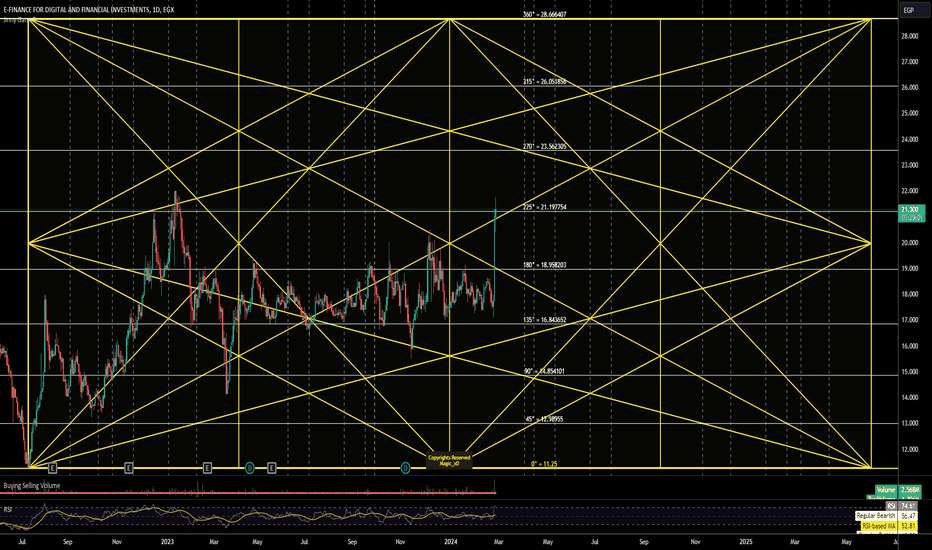Click the RSI-based MA 52.81 label

tap(889, 526)
